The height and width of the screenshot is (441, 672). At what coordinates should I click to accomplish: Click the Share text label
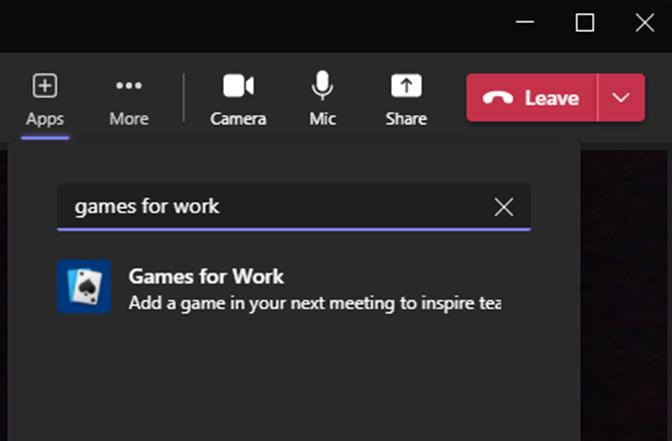406,119
